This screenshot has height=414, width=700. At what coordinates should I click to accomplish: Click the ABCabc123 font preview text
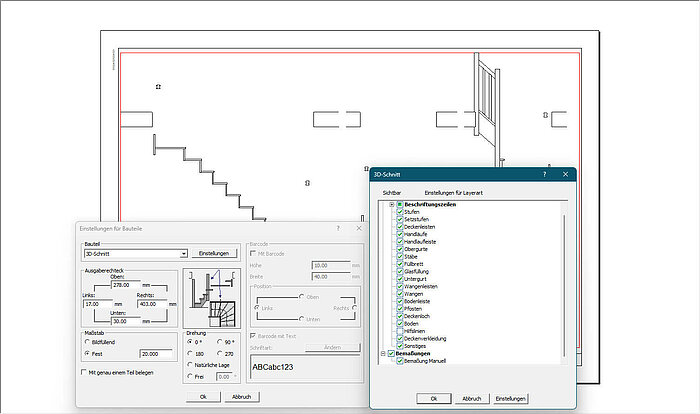point(272,367)
